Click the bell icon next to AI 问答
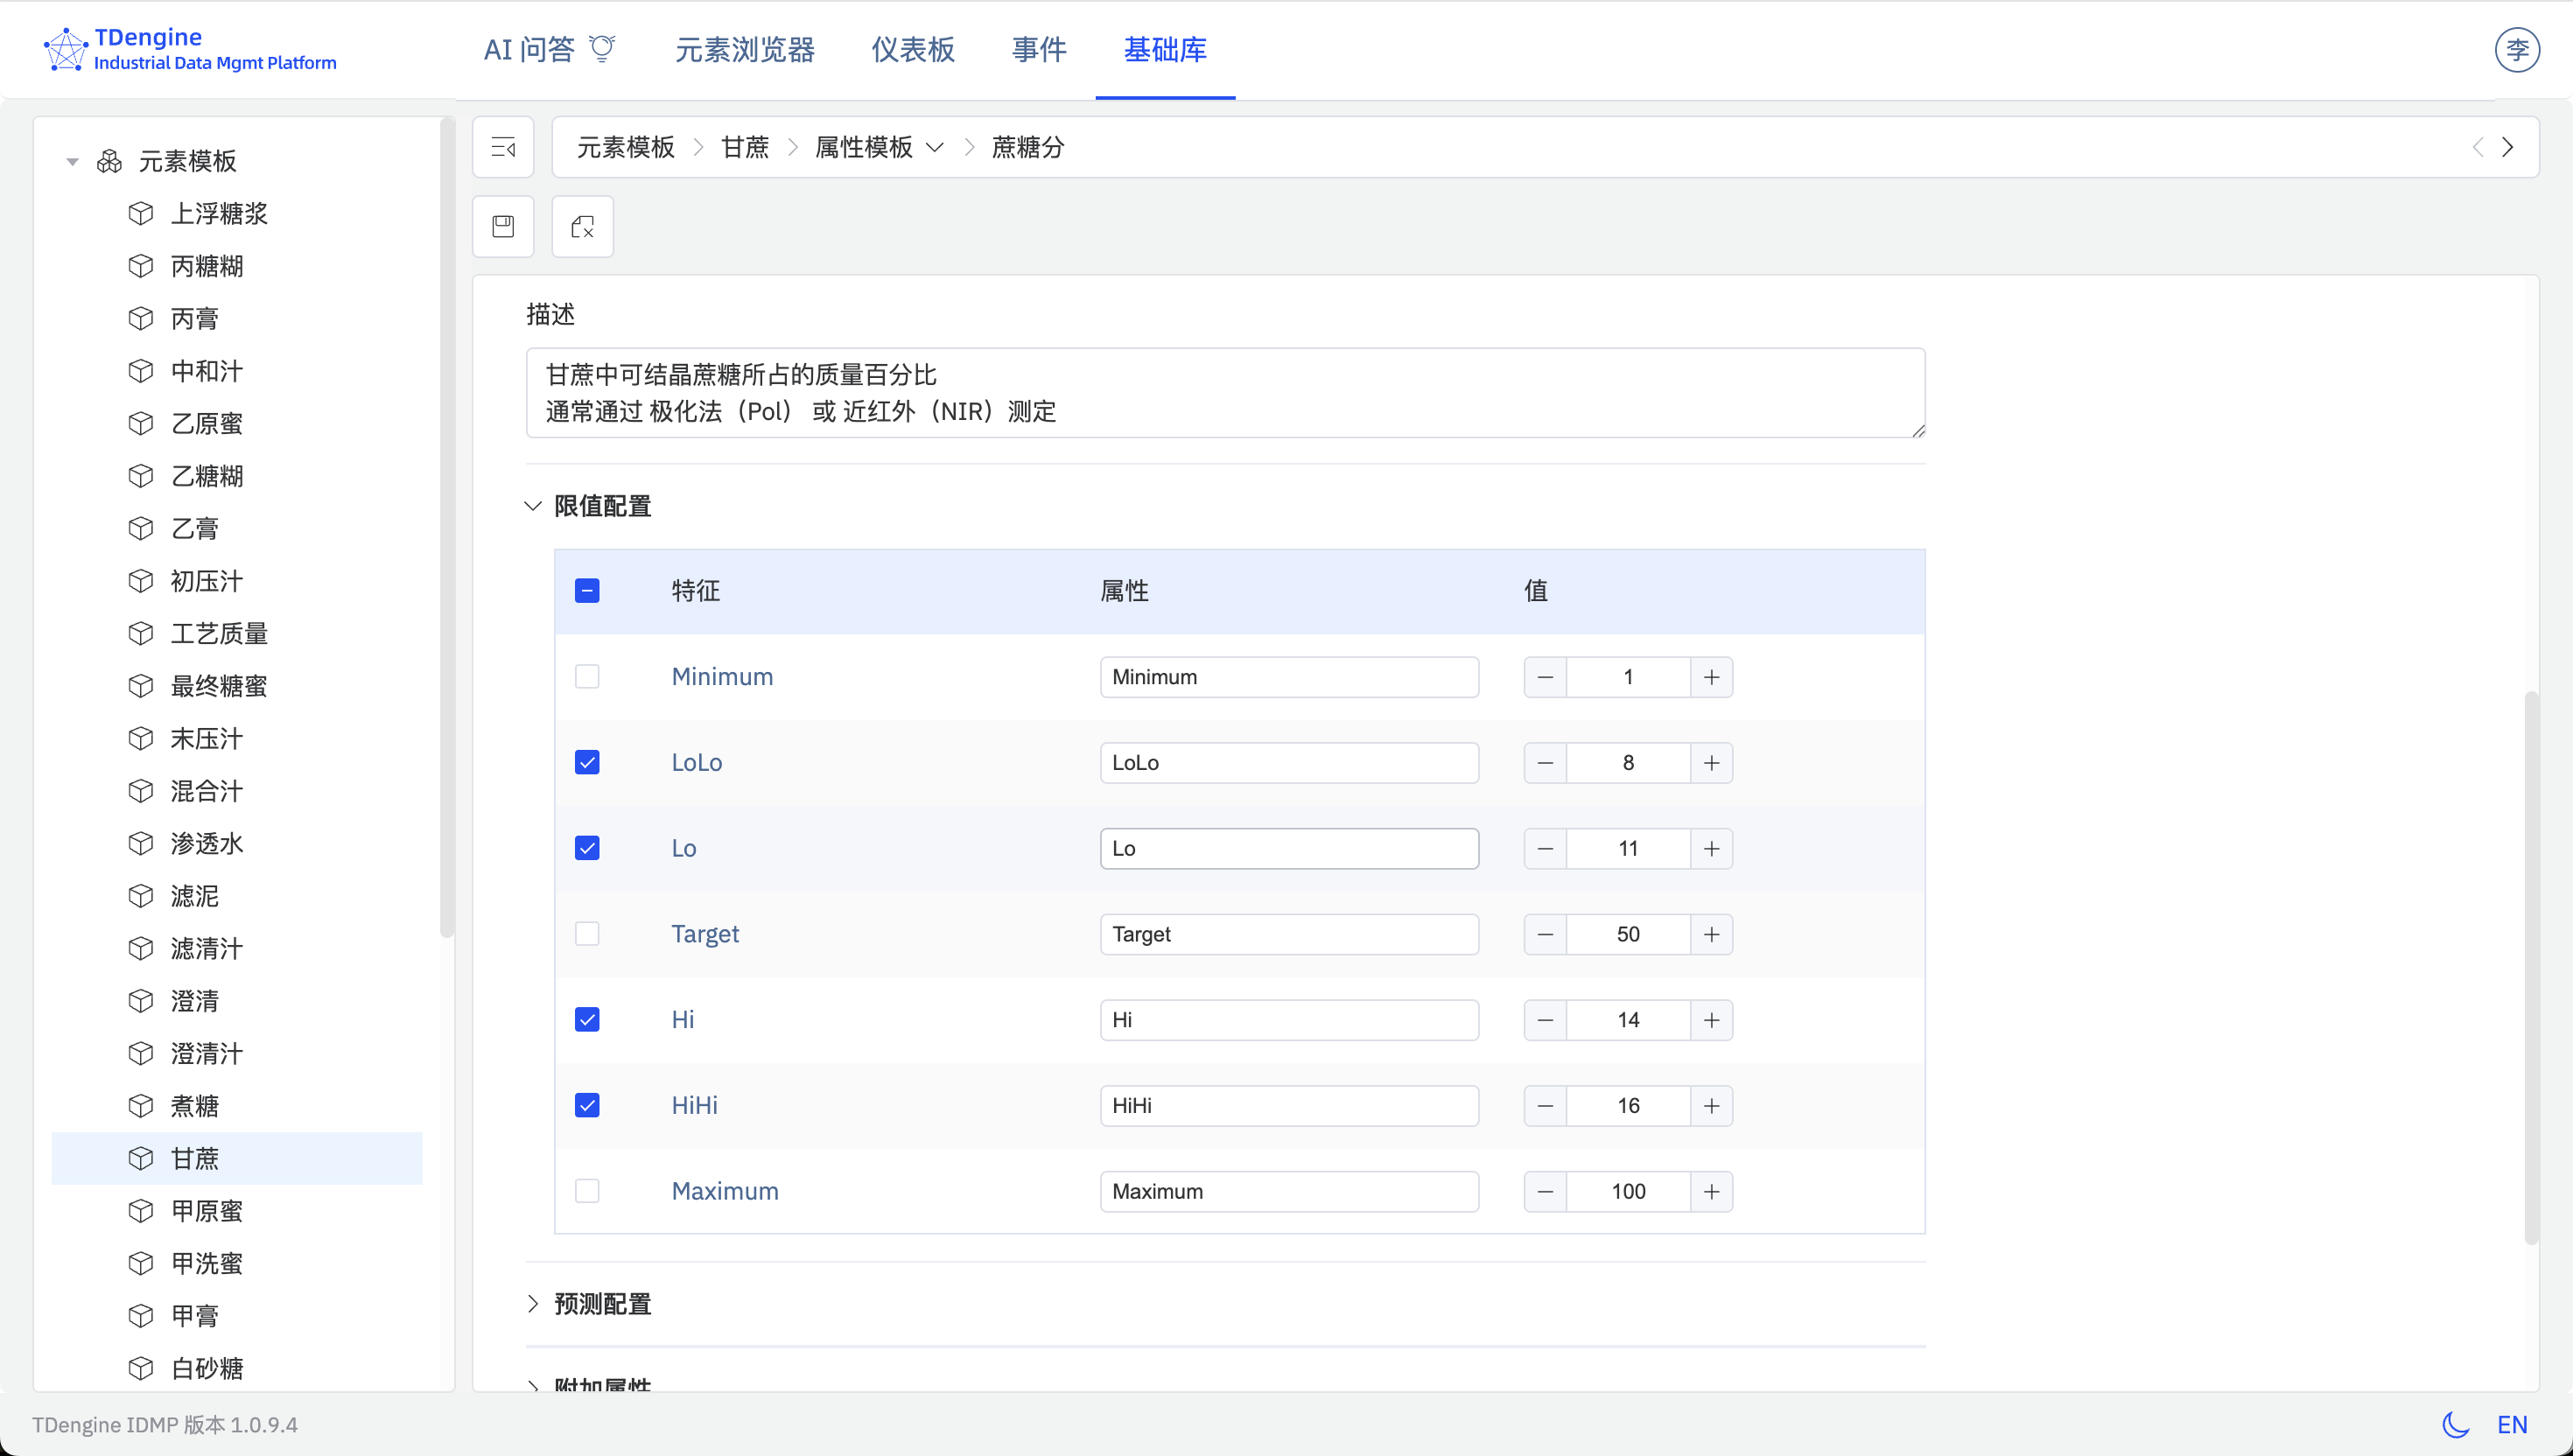The height and width of the screenshot is (1456, 2573). [602, 48]
